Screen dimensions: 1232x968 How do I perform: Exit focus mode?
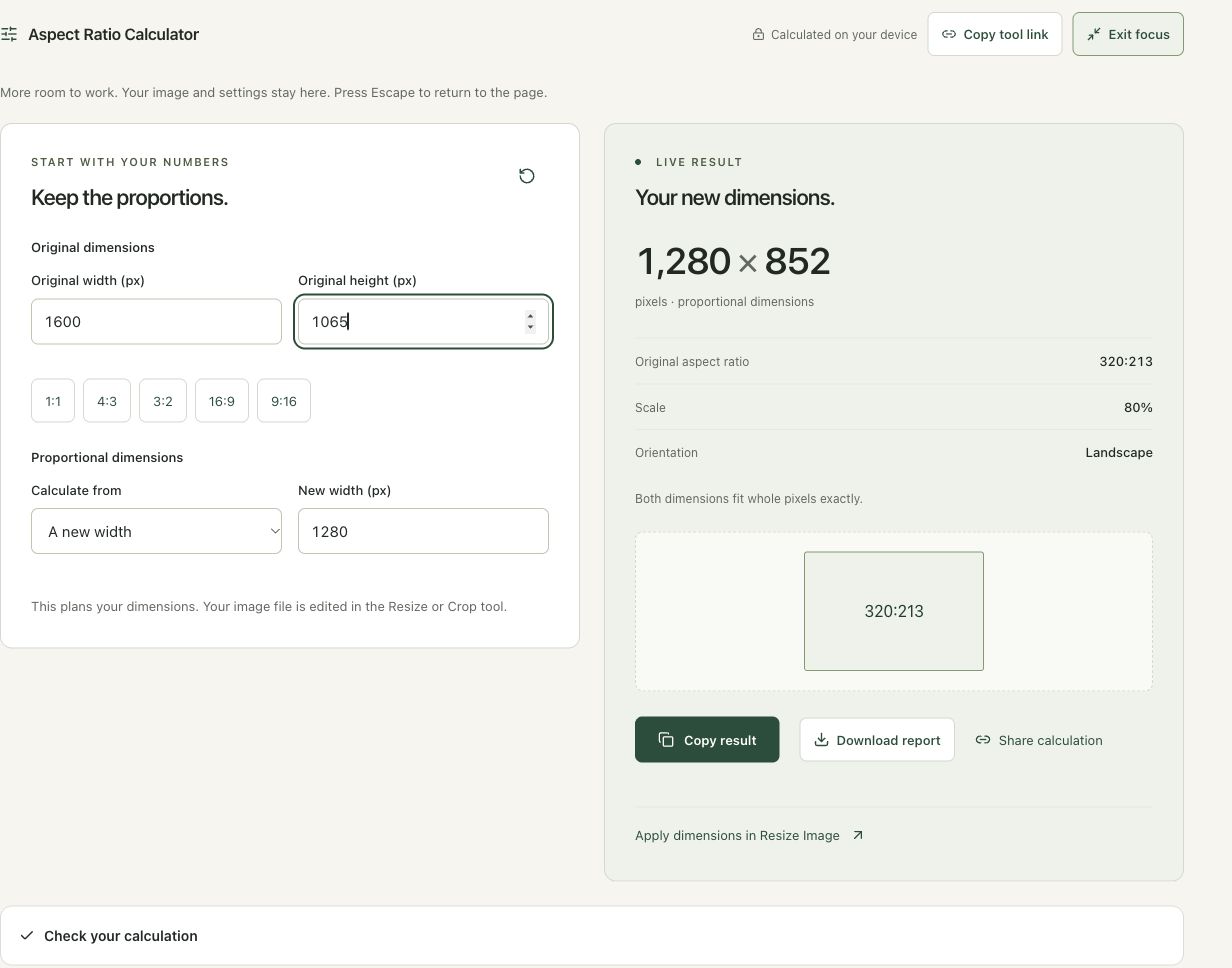1128,34
